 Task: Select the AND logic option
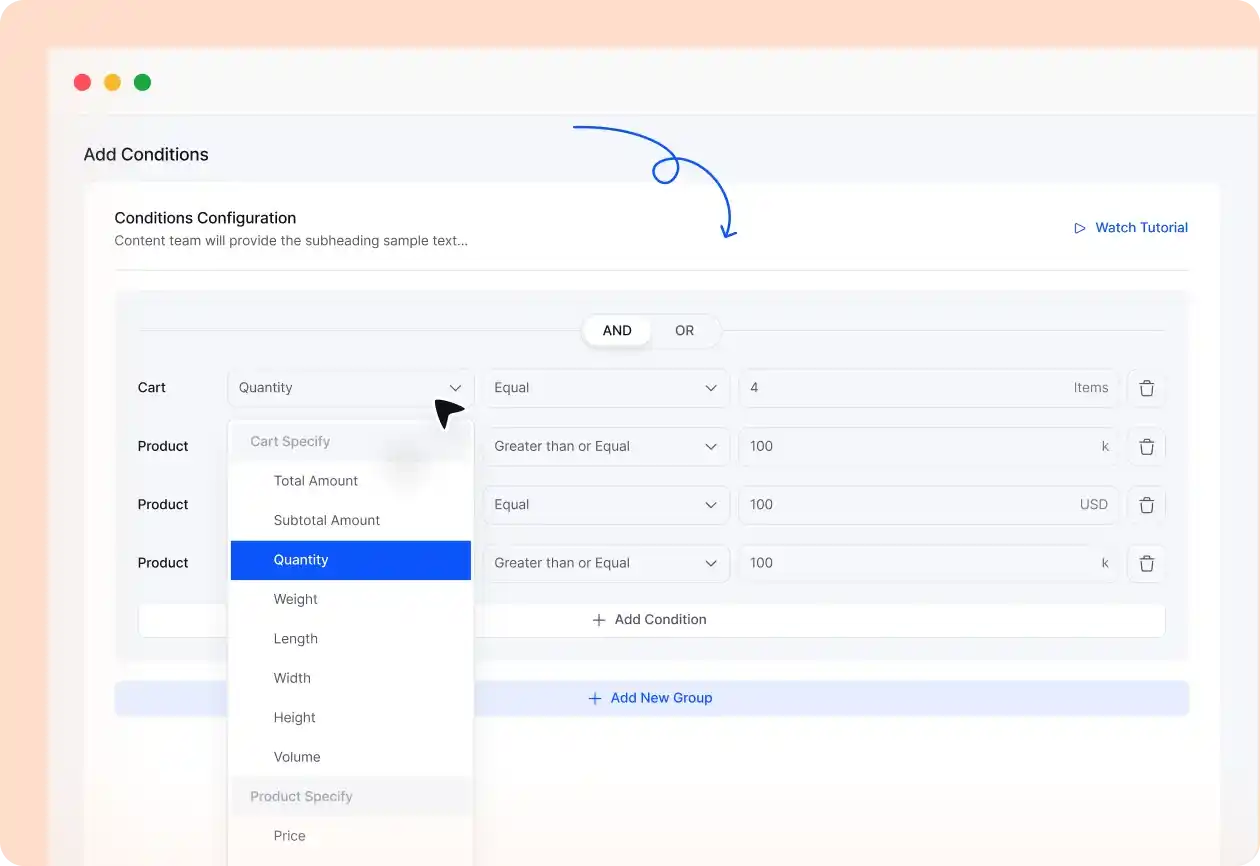tap(617, 330)
